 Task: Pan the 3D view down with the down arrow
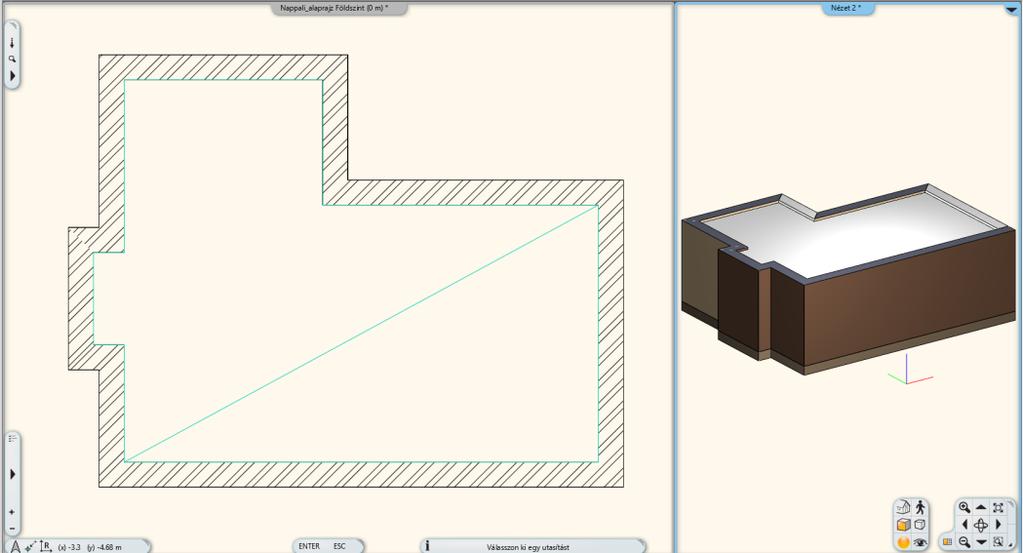[x=981, y=543]
